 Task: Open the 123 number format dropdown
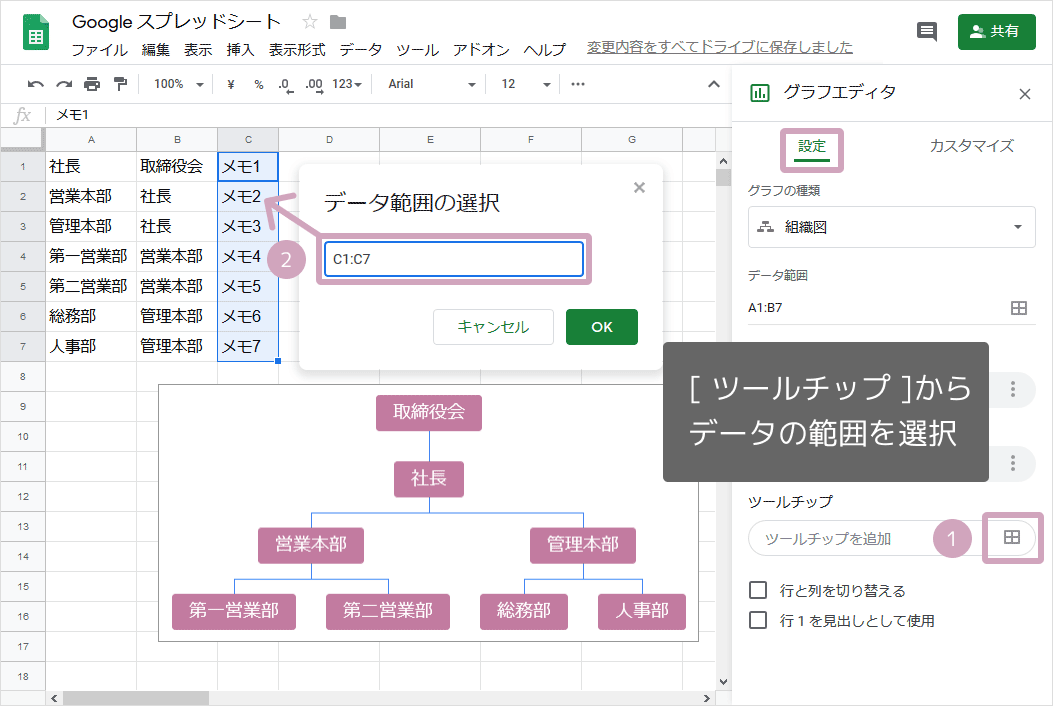(x=341, y=84)
